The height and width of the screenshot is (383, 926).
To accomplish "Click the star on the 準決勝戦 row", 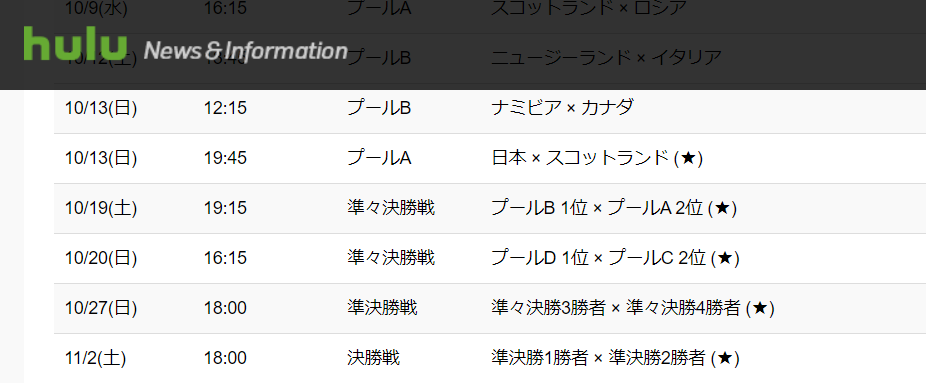I will [759, 308].
